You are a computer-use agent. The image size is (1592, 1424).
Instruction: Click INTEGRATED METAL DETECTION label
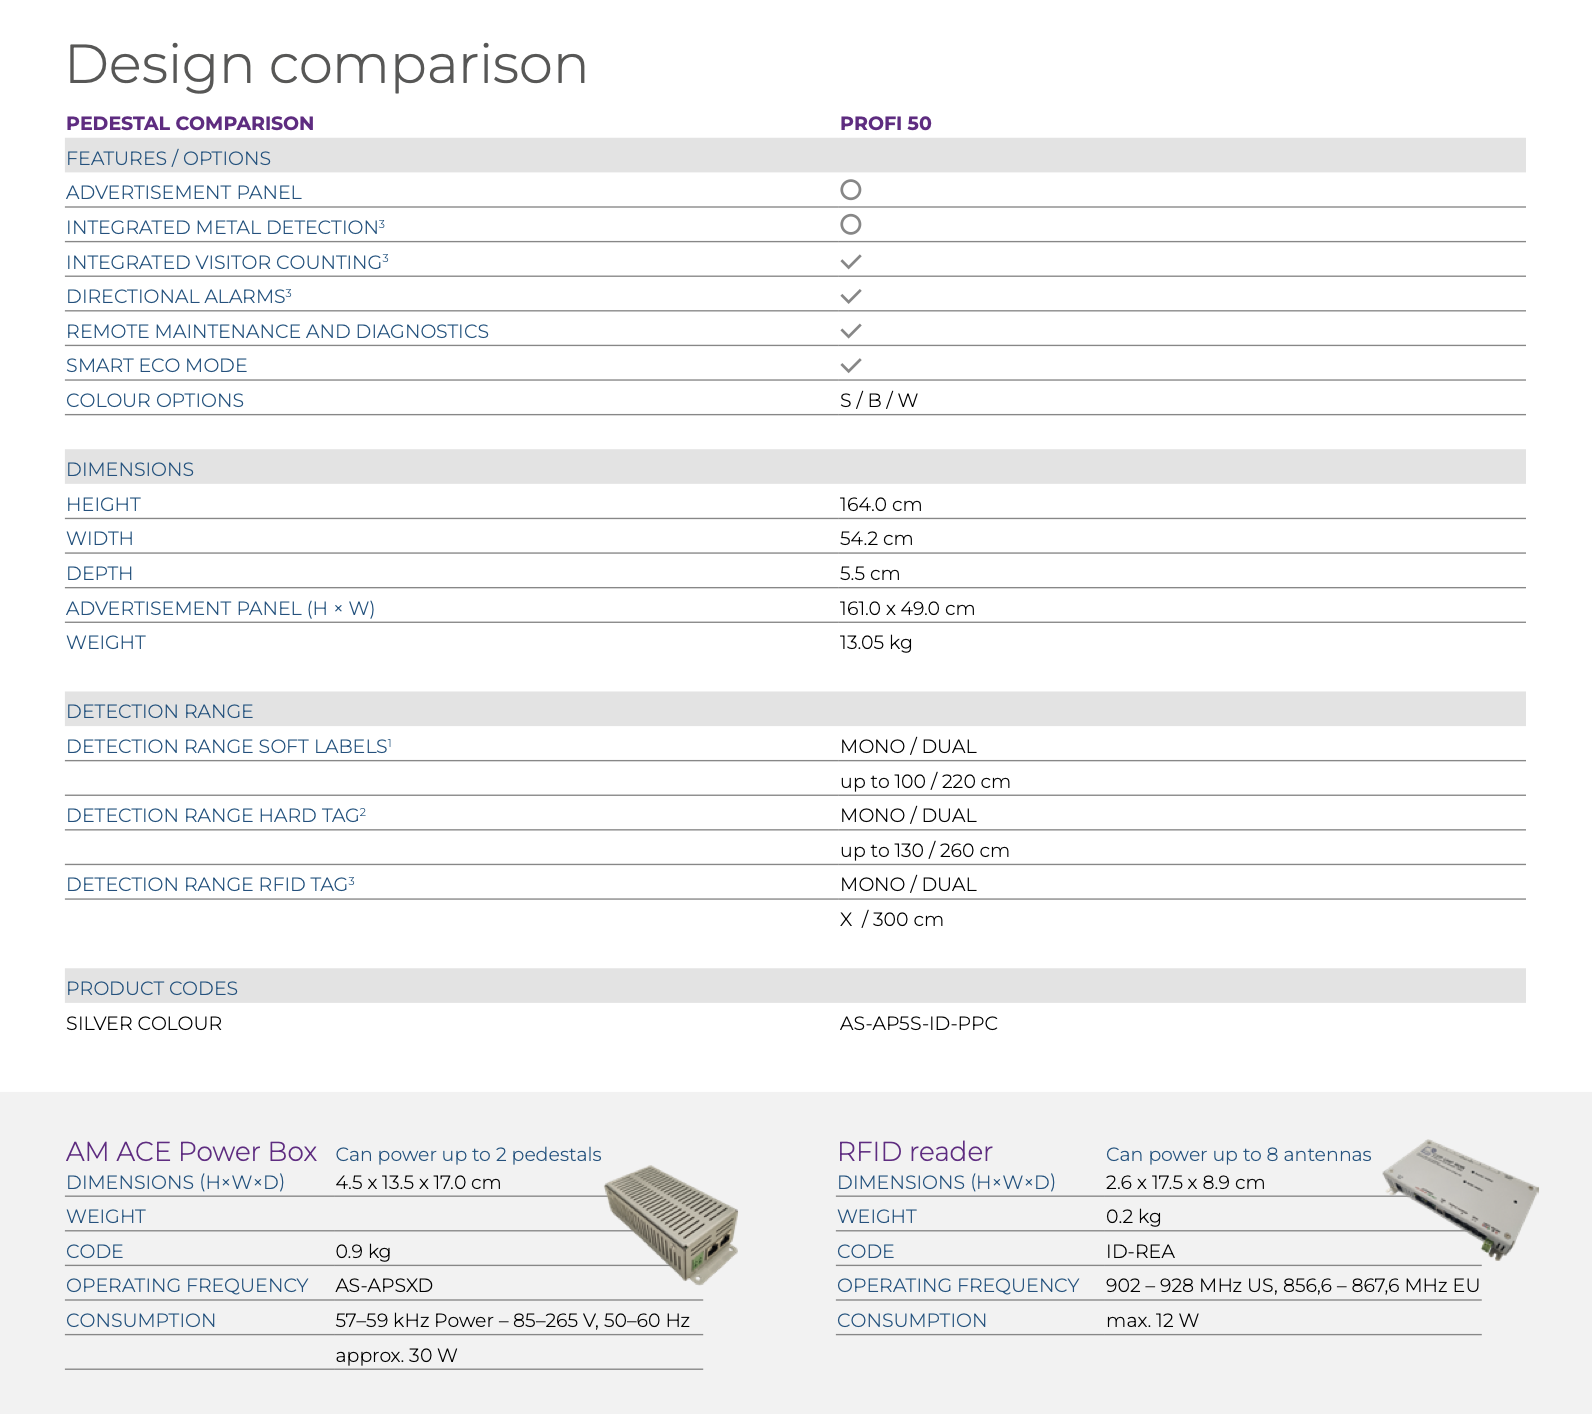[225, 227]
